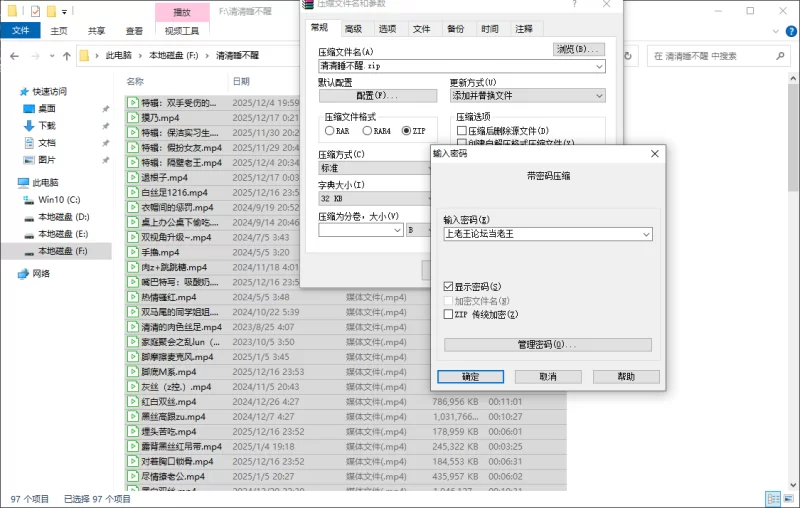Switch to 高级 tab in archive dialog
The image size is (800, 508).
click(x=353, y=29)
